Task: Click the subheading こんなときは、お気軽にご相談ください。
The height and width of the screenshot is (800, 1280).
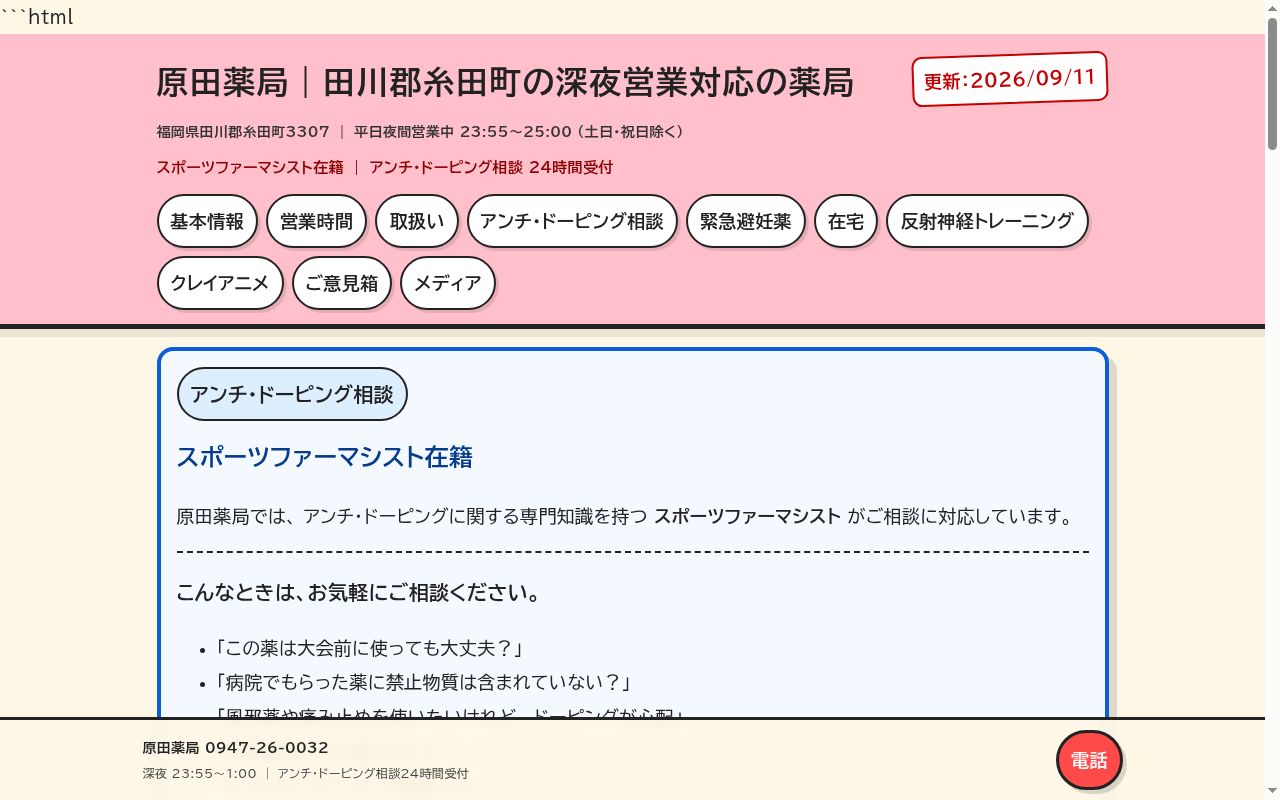Action: pyautogui.click(x=360, y=593)
